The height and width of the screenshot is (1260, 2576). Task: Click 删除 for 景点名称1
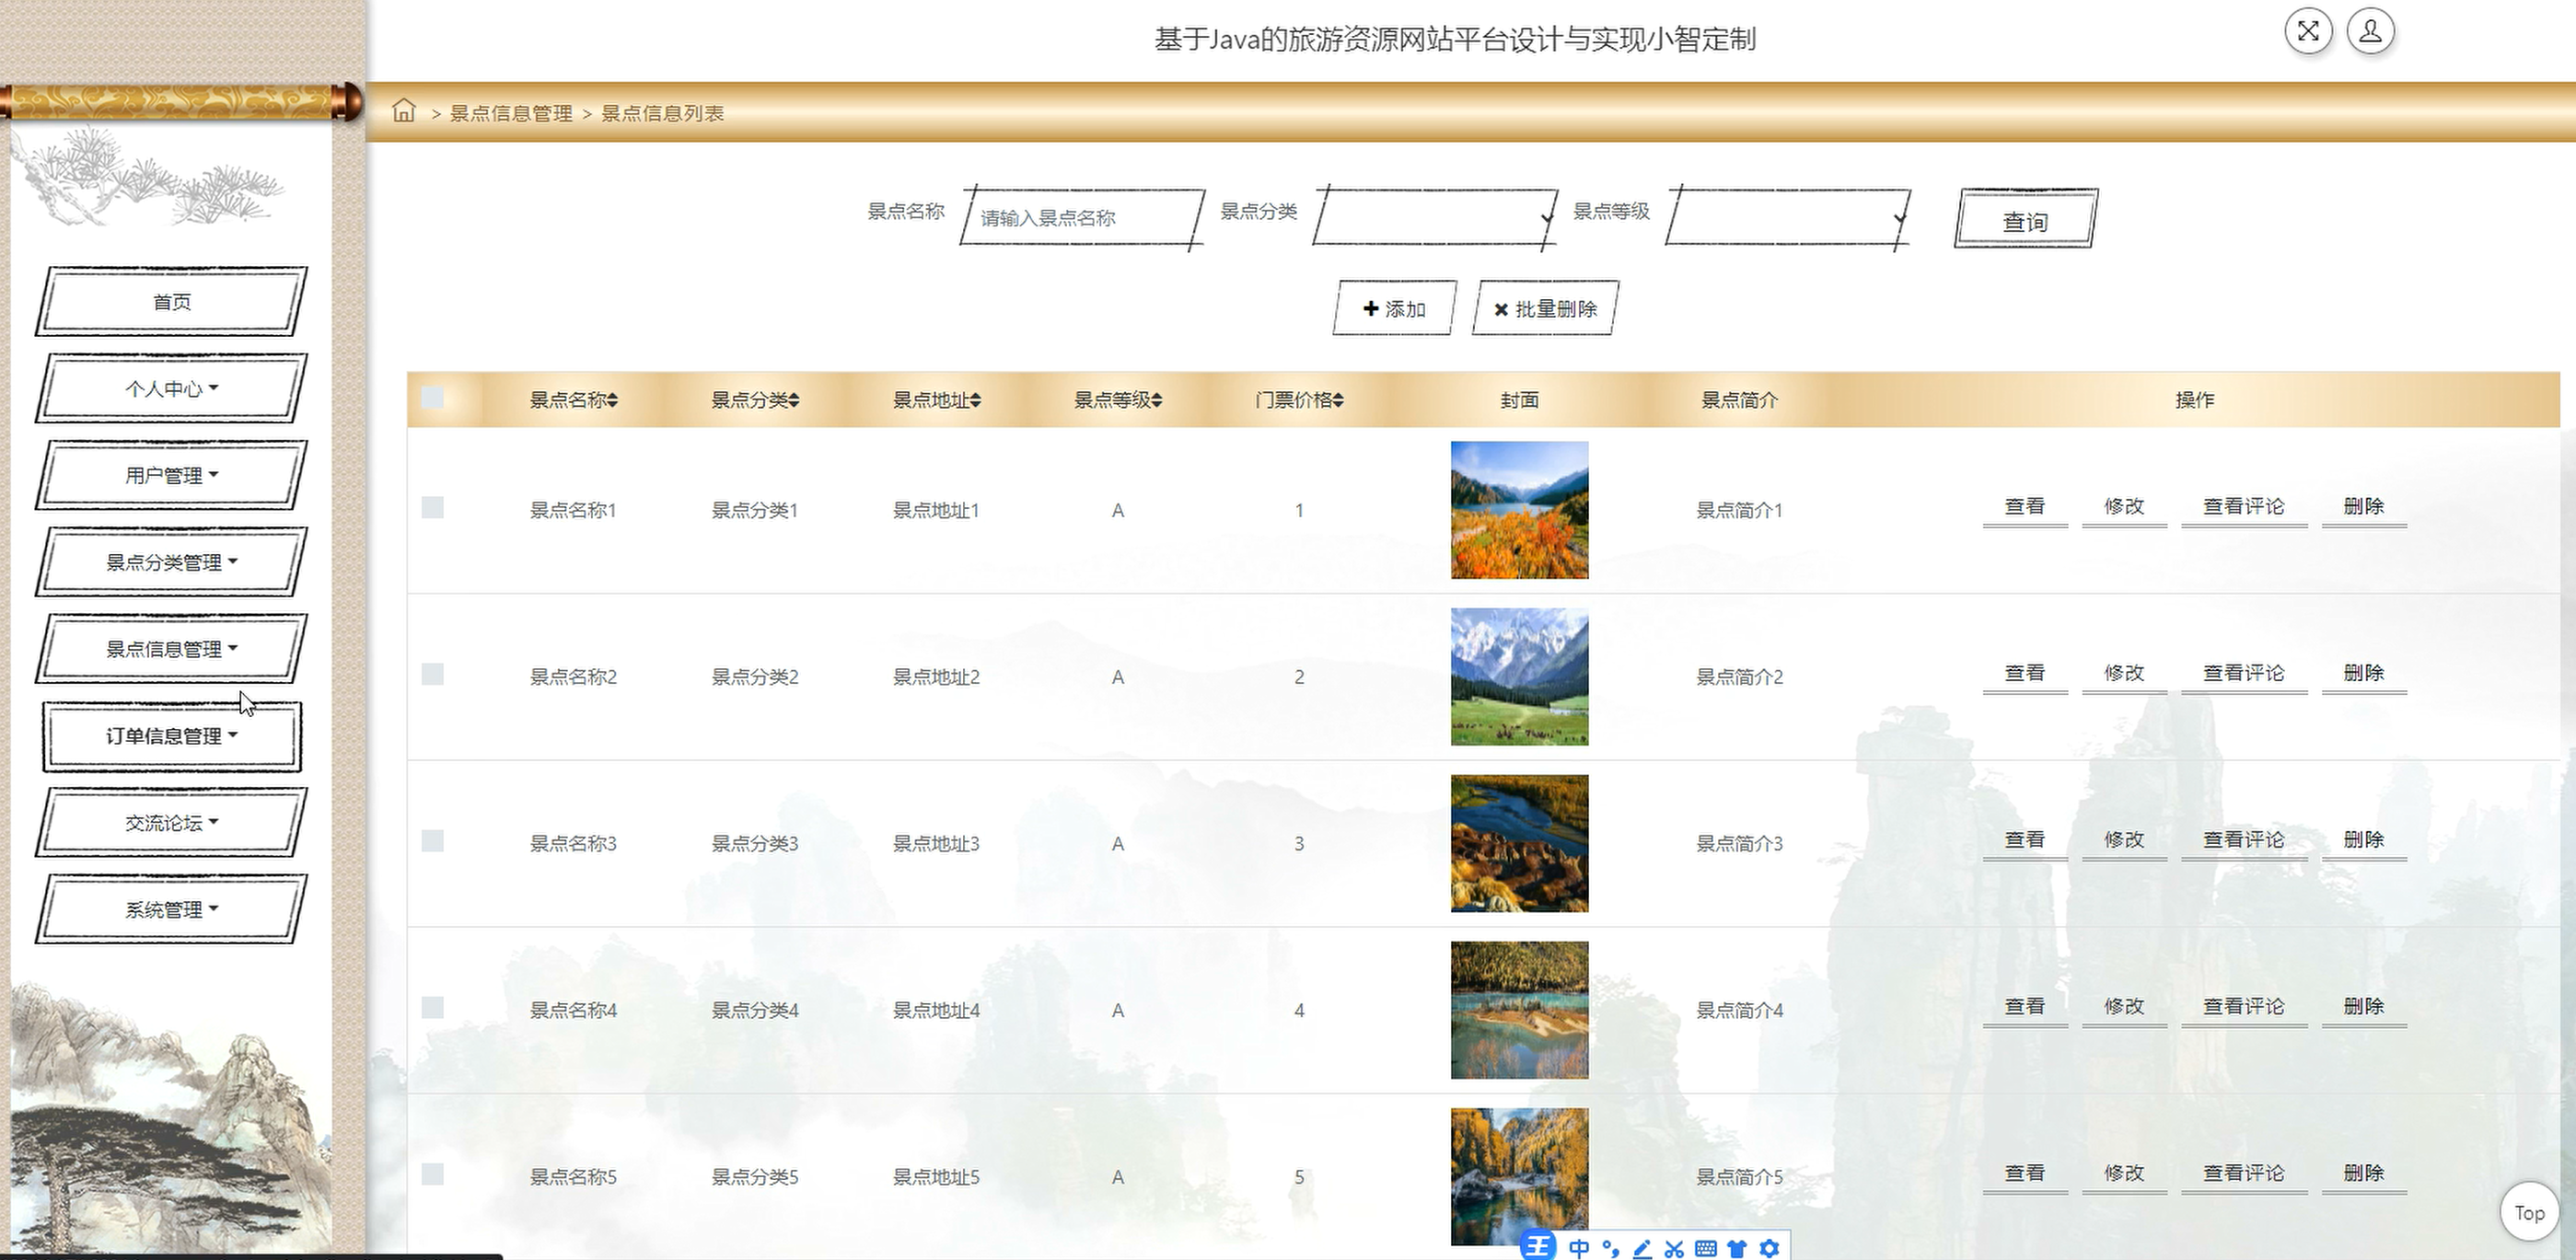click(2364, 507)
